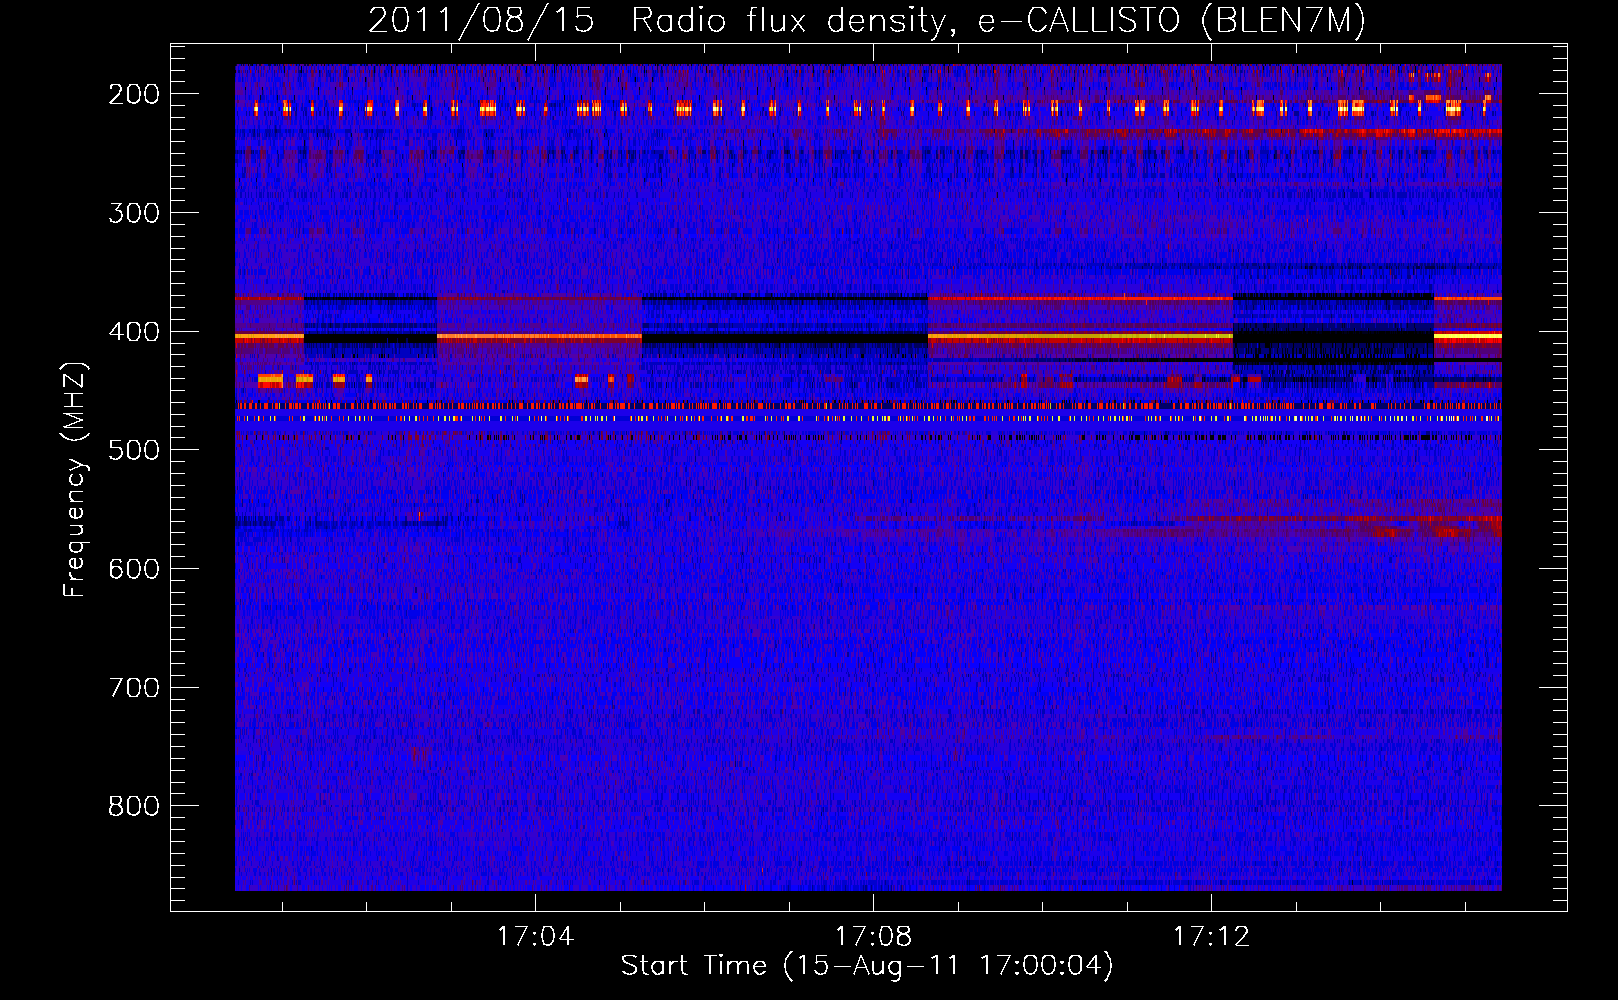Click the 17:04 time tick label
The height and width of the screenshot is (1000, 1618).
coord(535,936)
